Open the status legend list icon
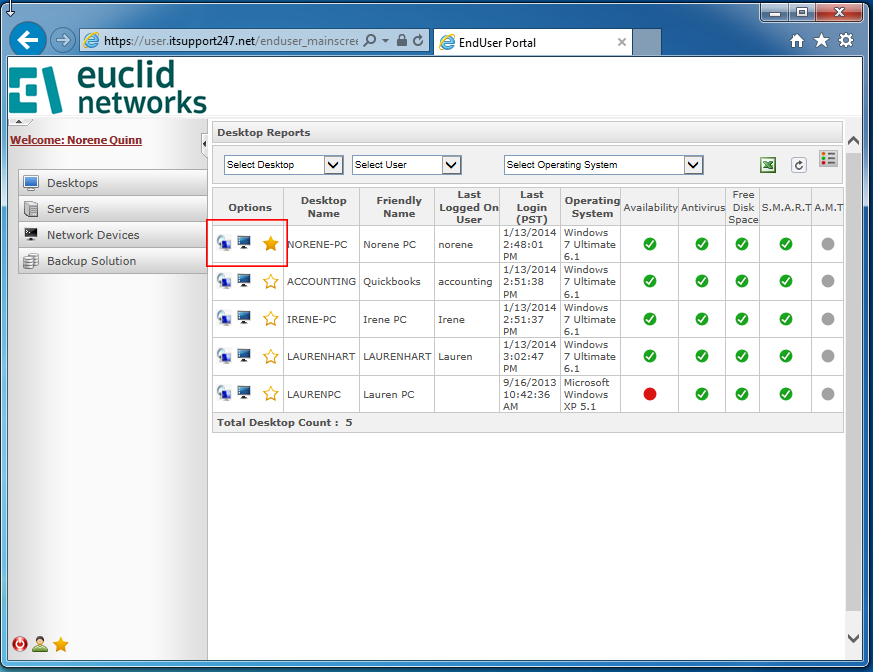 [828, 159]
